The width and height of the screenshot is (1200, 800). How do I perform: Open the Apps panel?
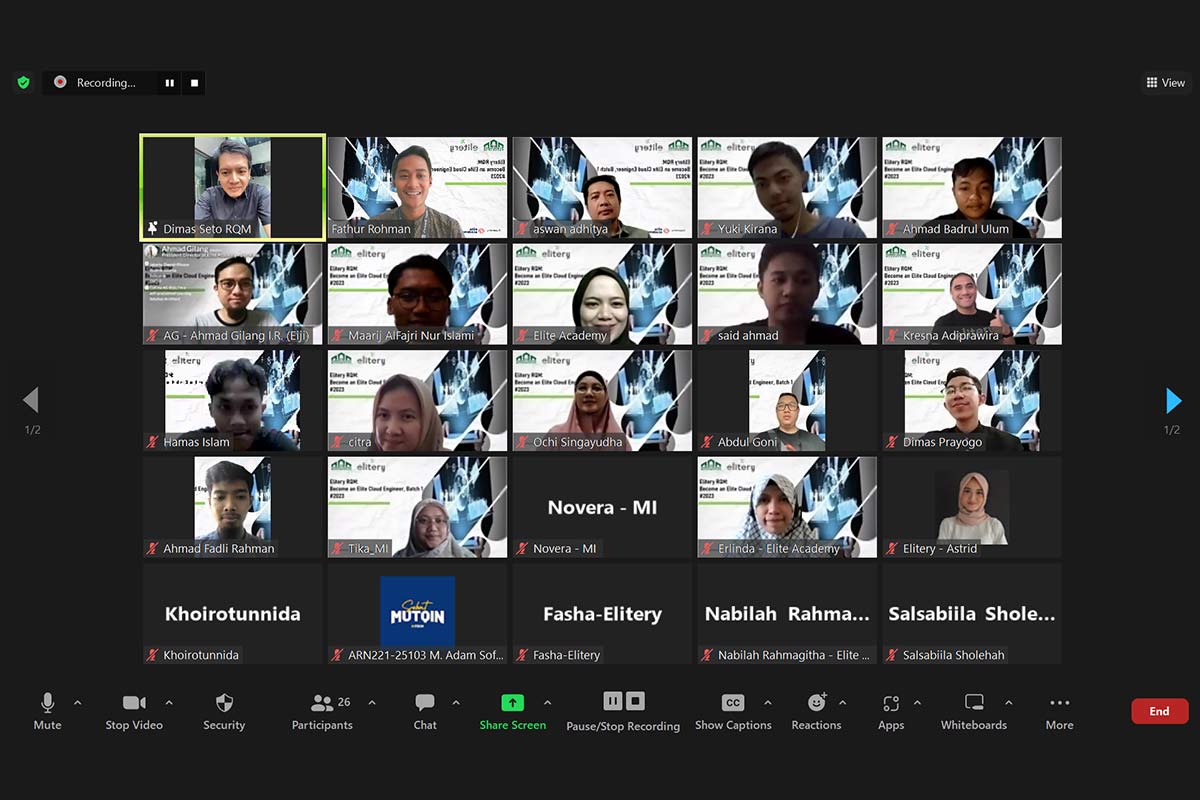[x=891, y=703]
